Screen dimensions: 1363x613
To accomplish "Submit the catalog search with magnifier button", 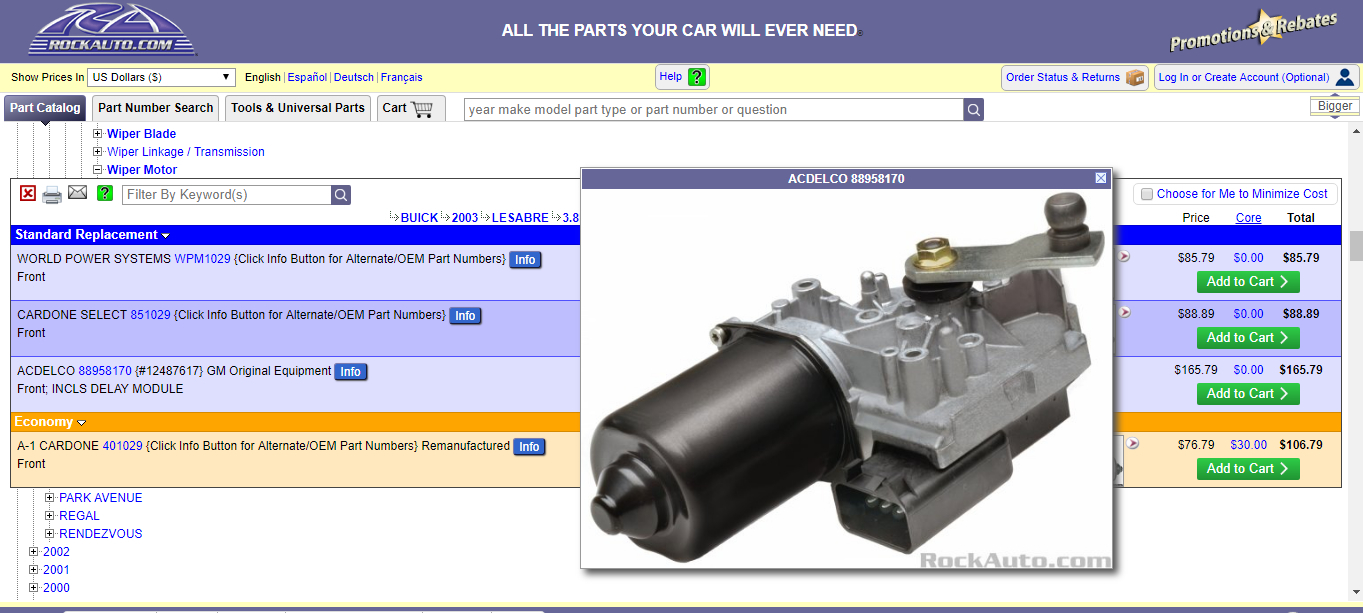I will pos(973,110).
